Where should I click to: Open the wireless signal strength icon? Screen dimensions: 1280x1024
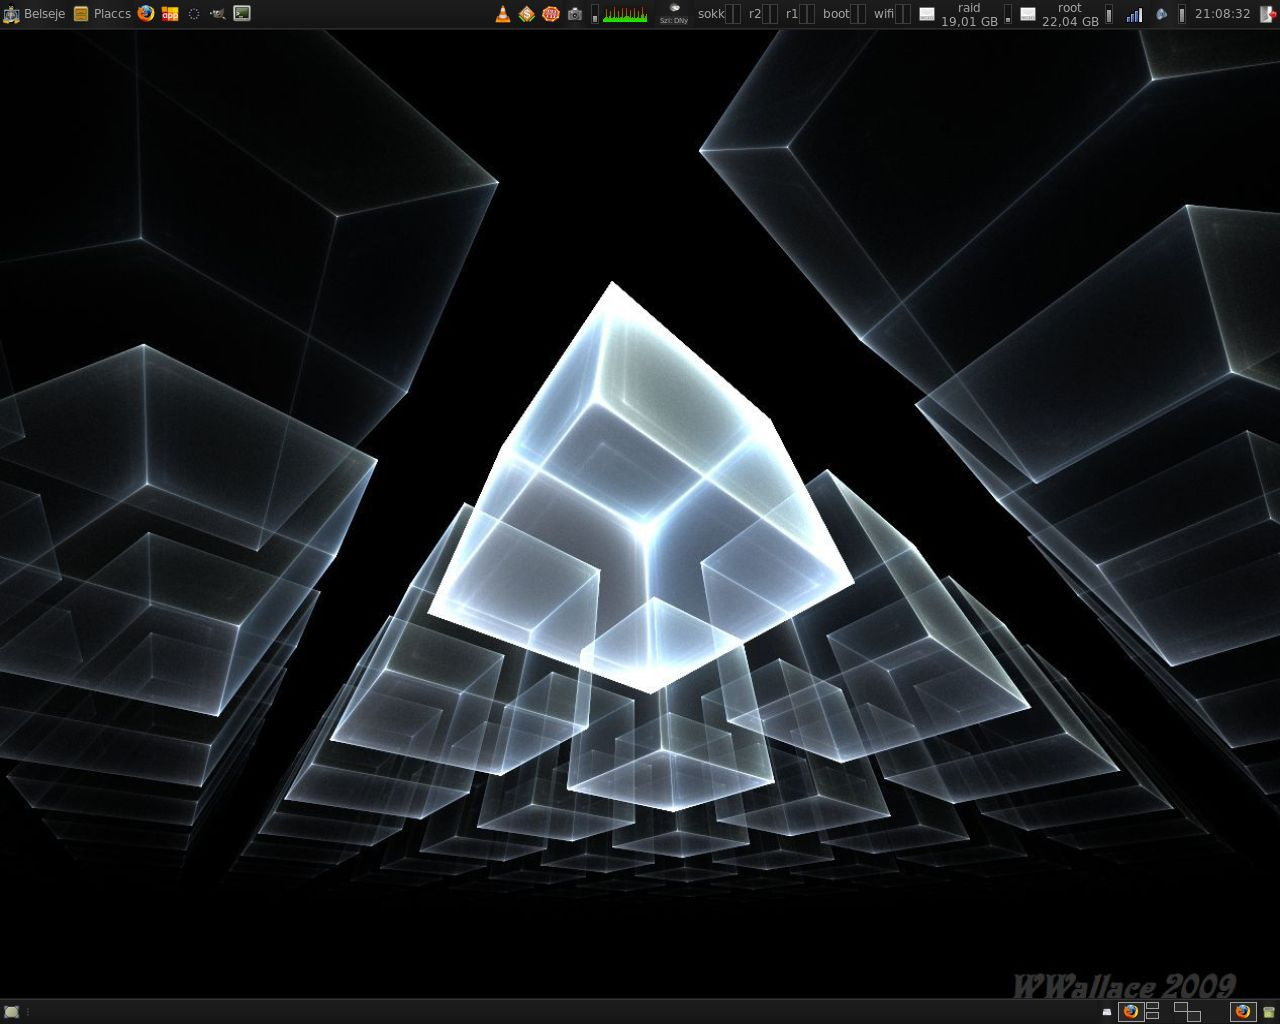click(1134, 14)
